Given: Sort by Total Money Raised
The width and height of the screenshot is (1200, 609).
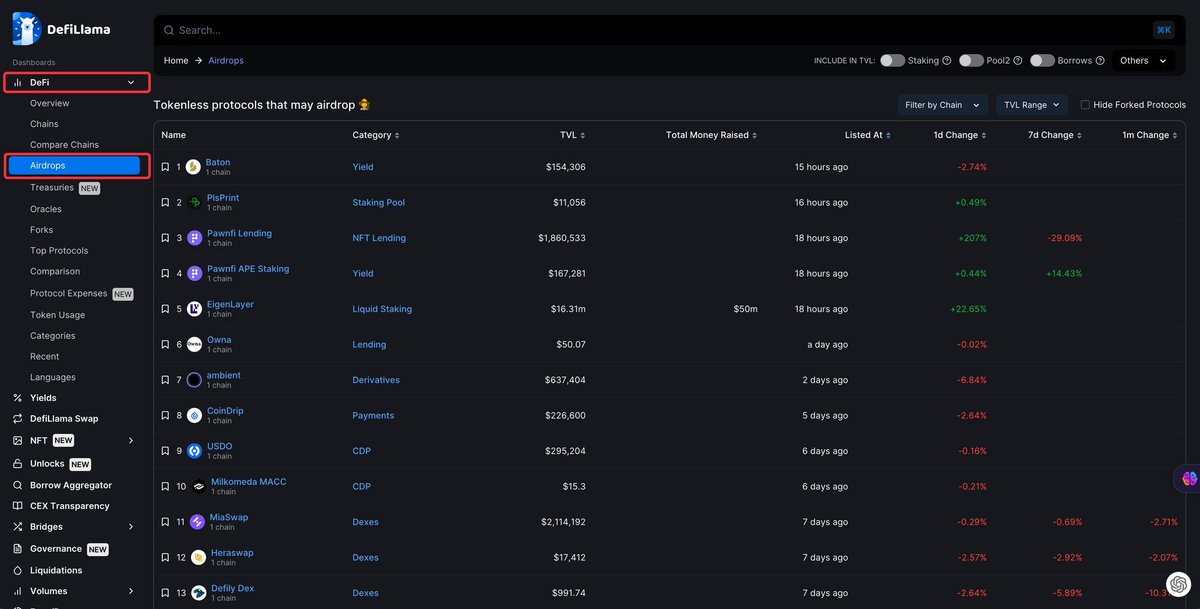Looking at the screenshot, I should [x=712, y=135].
